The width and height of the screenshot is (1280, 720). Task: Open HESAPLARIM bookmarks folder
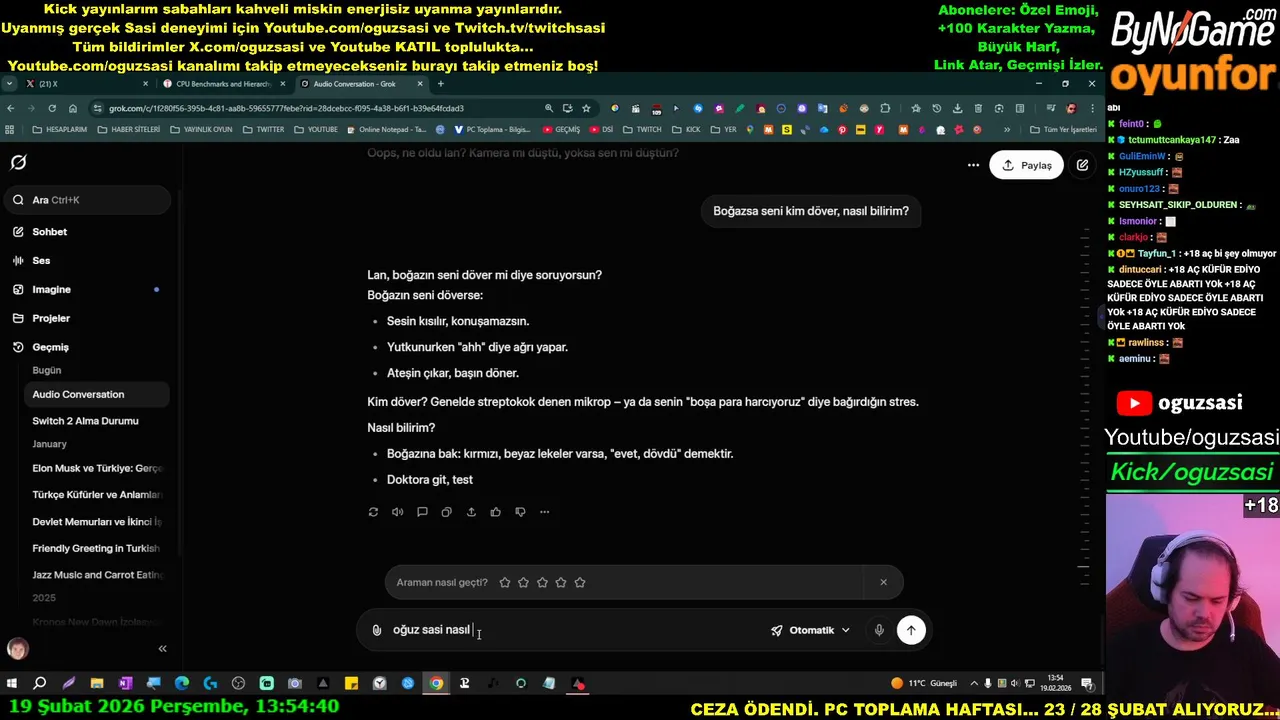pos(59,130)
